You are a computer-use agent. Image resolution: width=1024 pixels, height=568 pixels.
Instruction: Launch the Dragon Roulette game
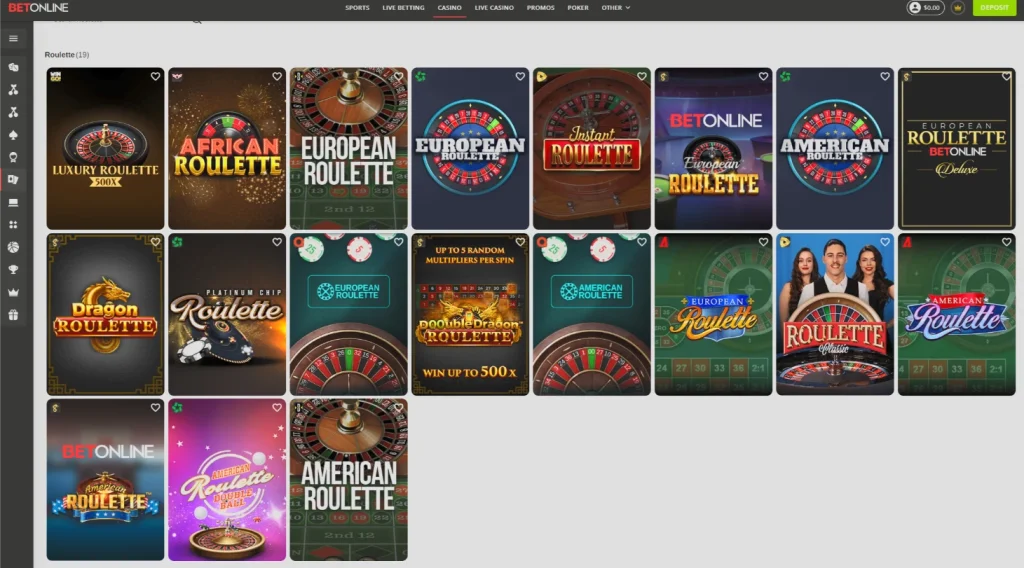pyautogui.click(x=105, y=315)
